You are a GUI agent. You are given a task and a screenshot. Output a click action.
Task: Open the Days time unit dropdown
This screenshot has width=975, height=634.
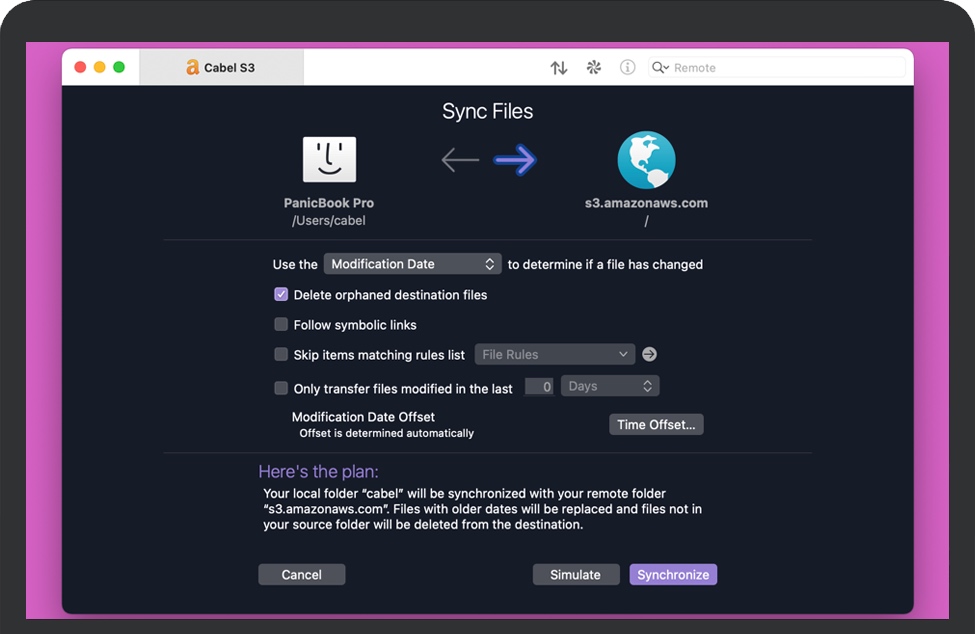[609, 387]
